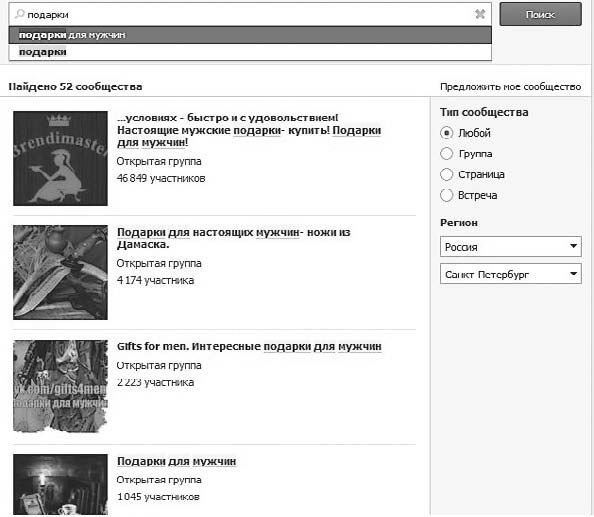The width and height of the screenshot is (594, 517).
Task: Click the magnifier icon in search field
Action: click(x=19, y=14)
